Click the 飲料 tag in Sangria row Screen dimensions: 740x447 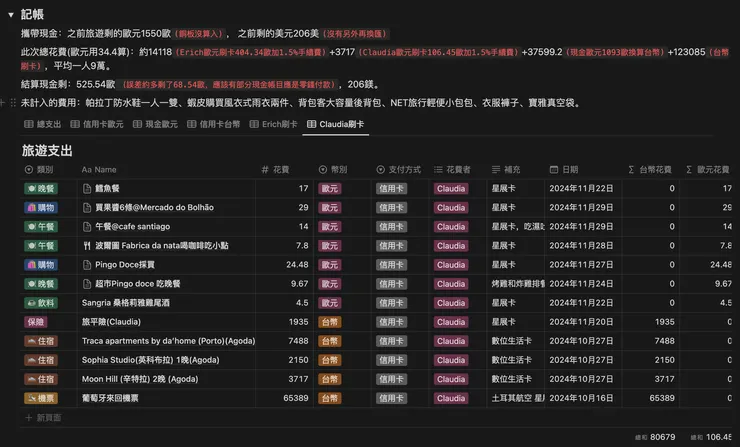coord(41,303)
